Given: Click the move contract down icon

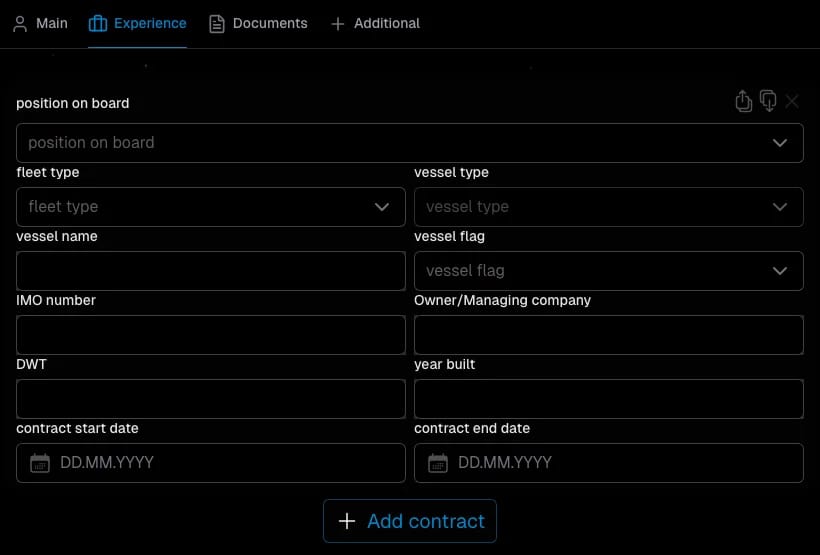Looking at the screenshot, I should coord(768,101).
